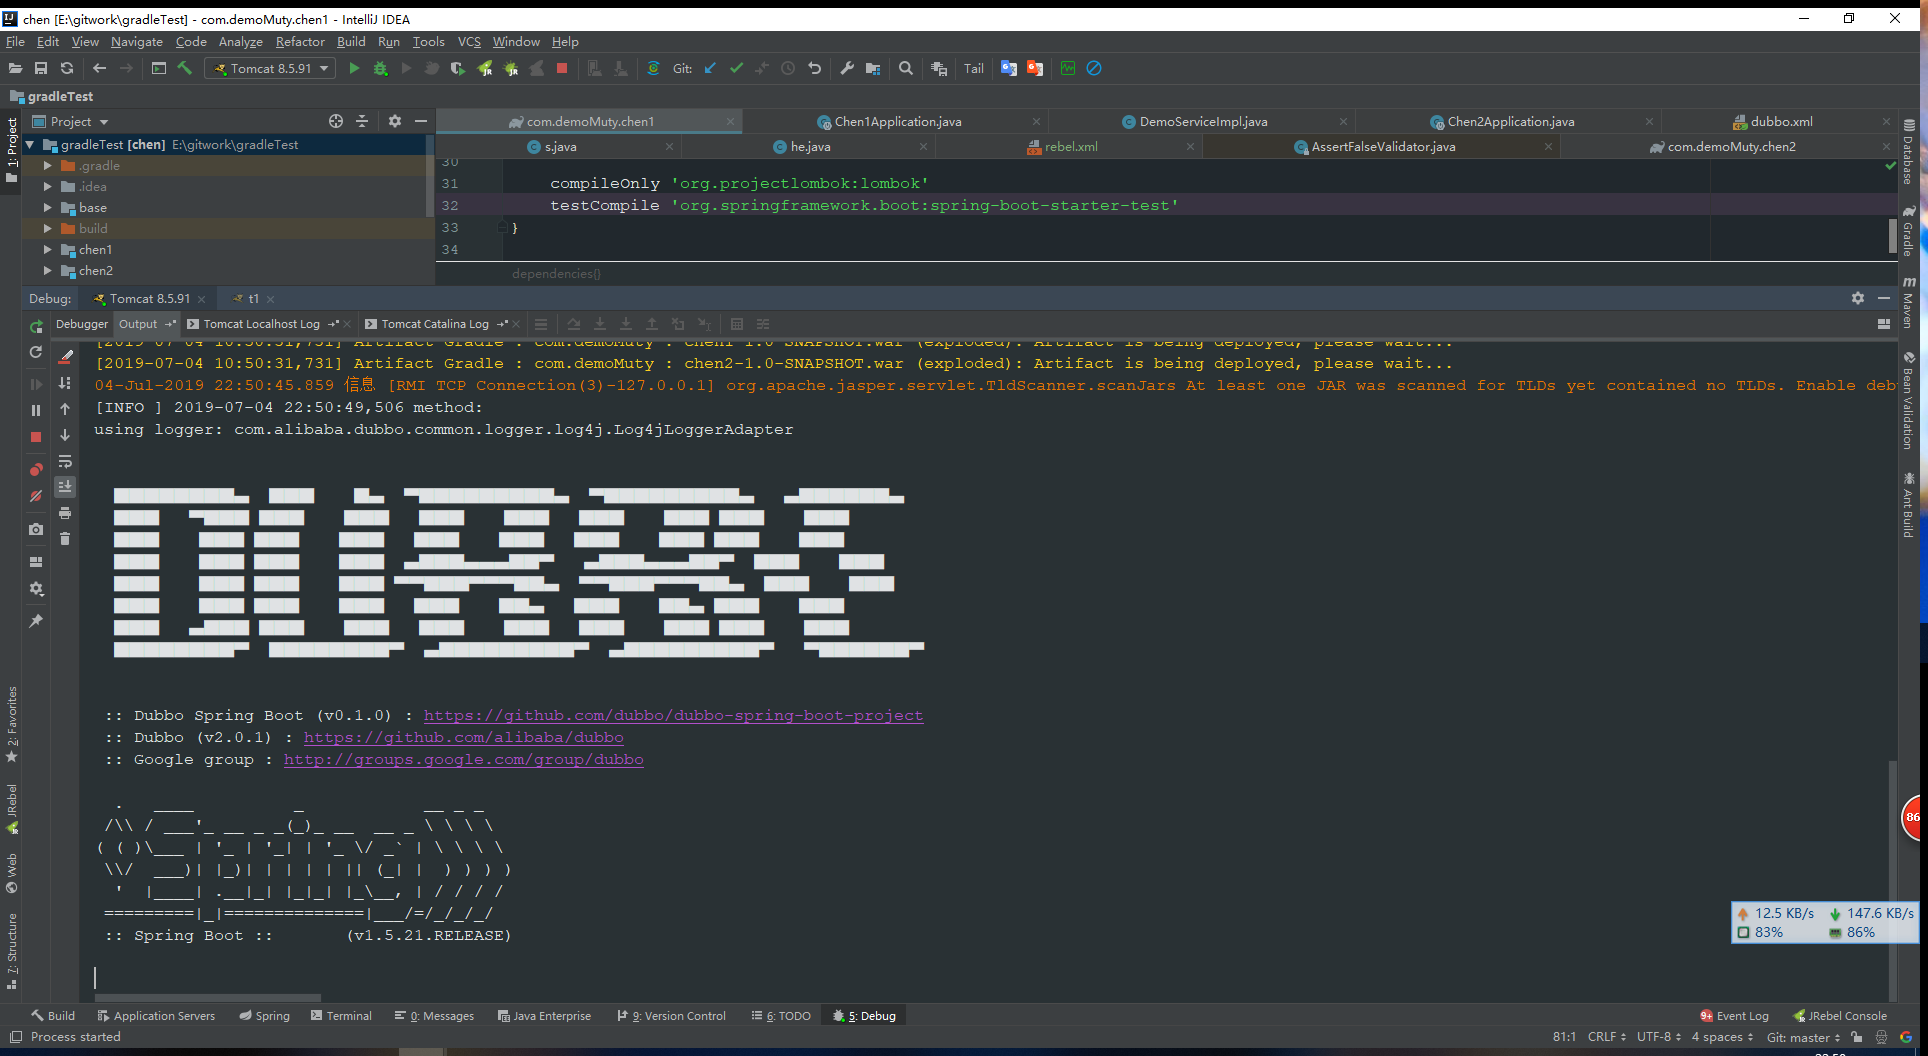Switch to the Debugger tab

coord(82,324)
